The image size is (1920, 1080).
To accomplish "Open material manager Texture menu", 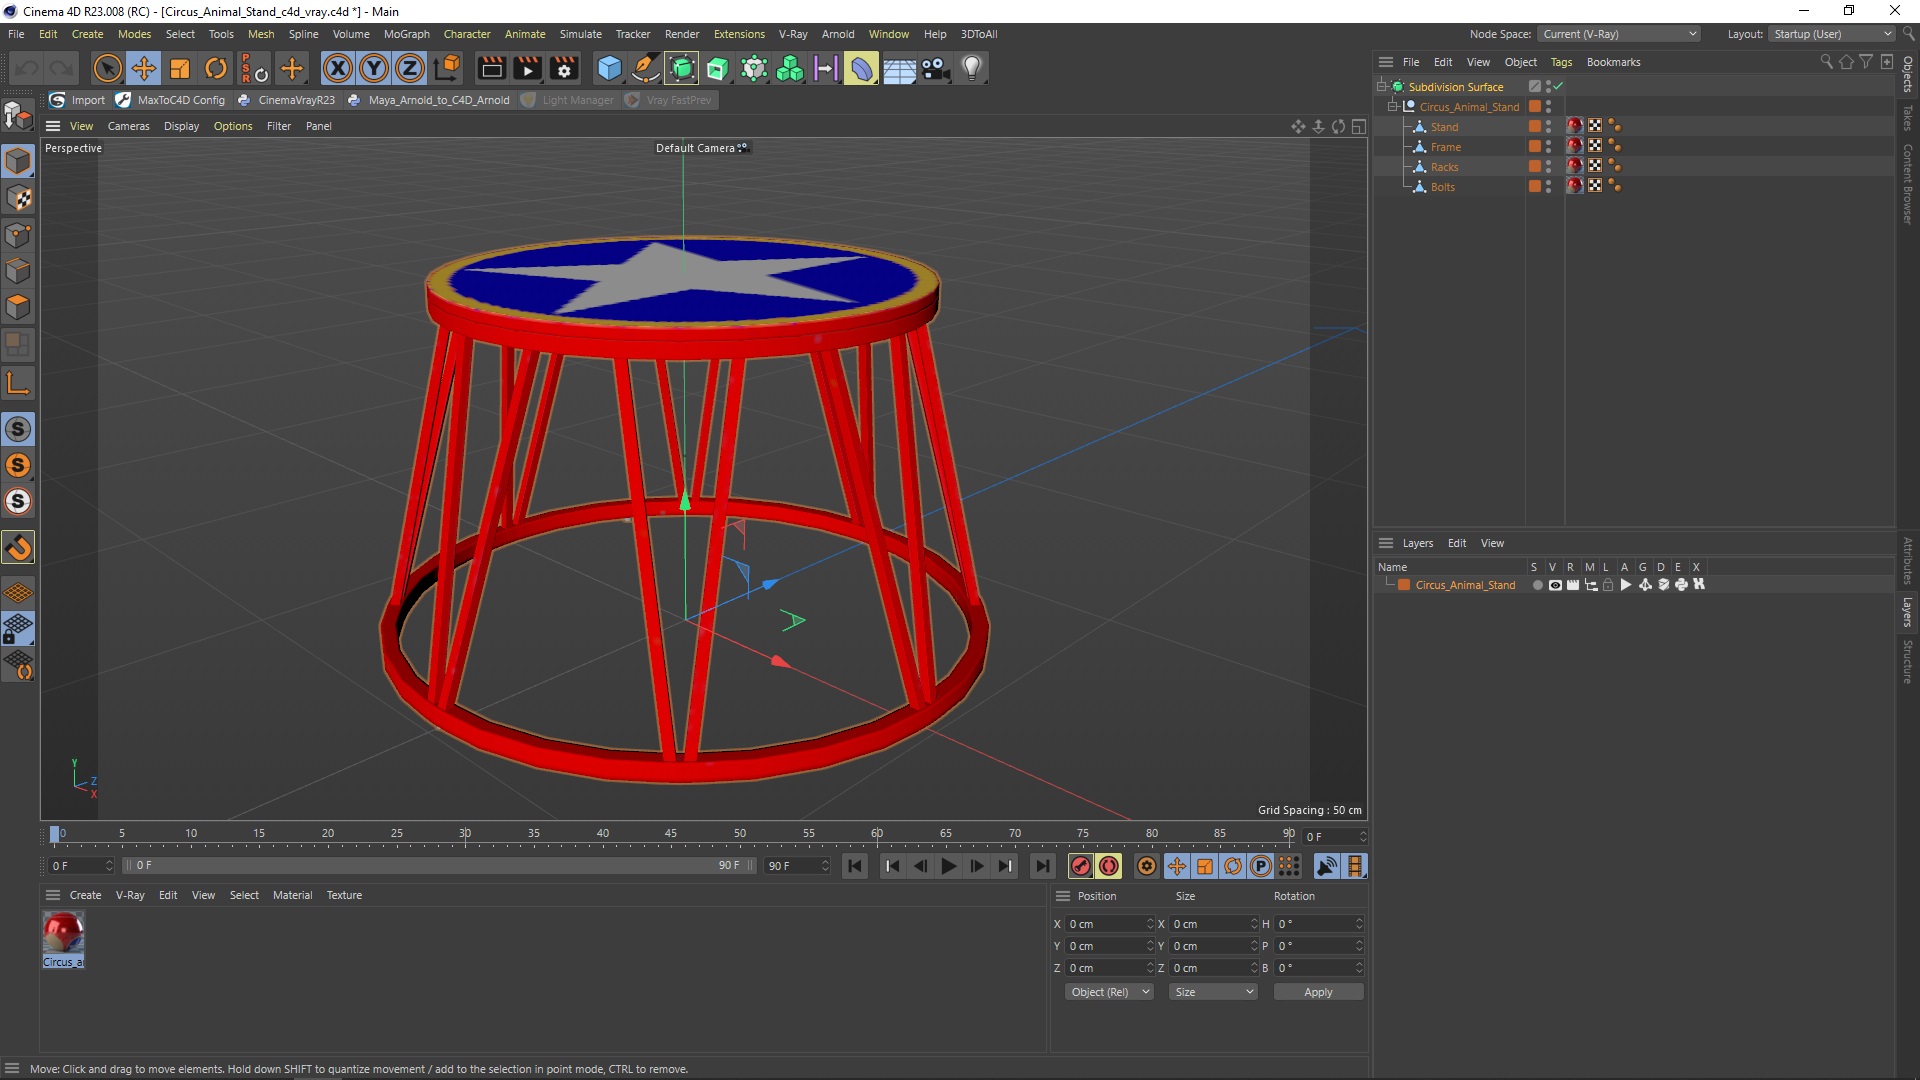I will [x=344, y=895].
